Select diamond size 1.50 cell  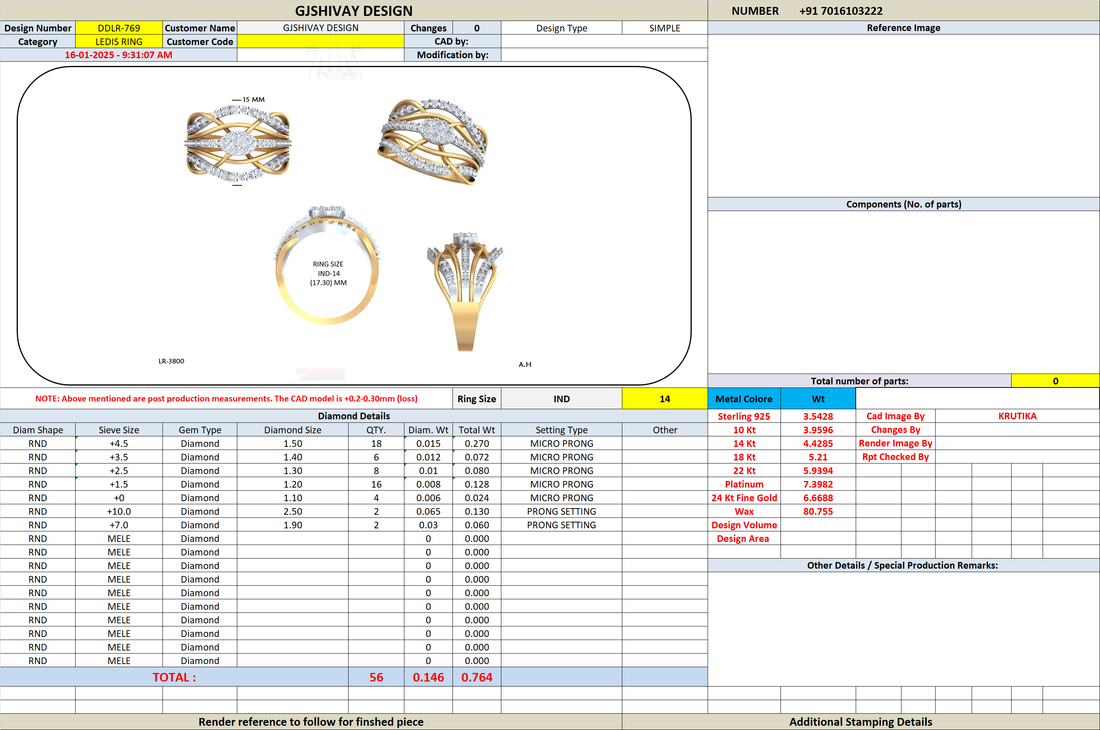coord(293,443)
